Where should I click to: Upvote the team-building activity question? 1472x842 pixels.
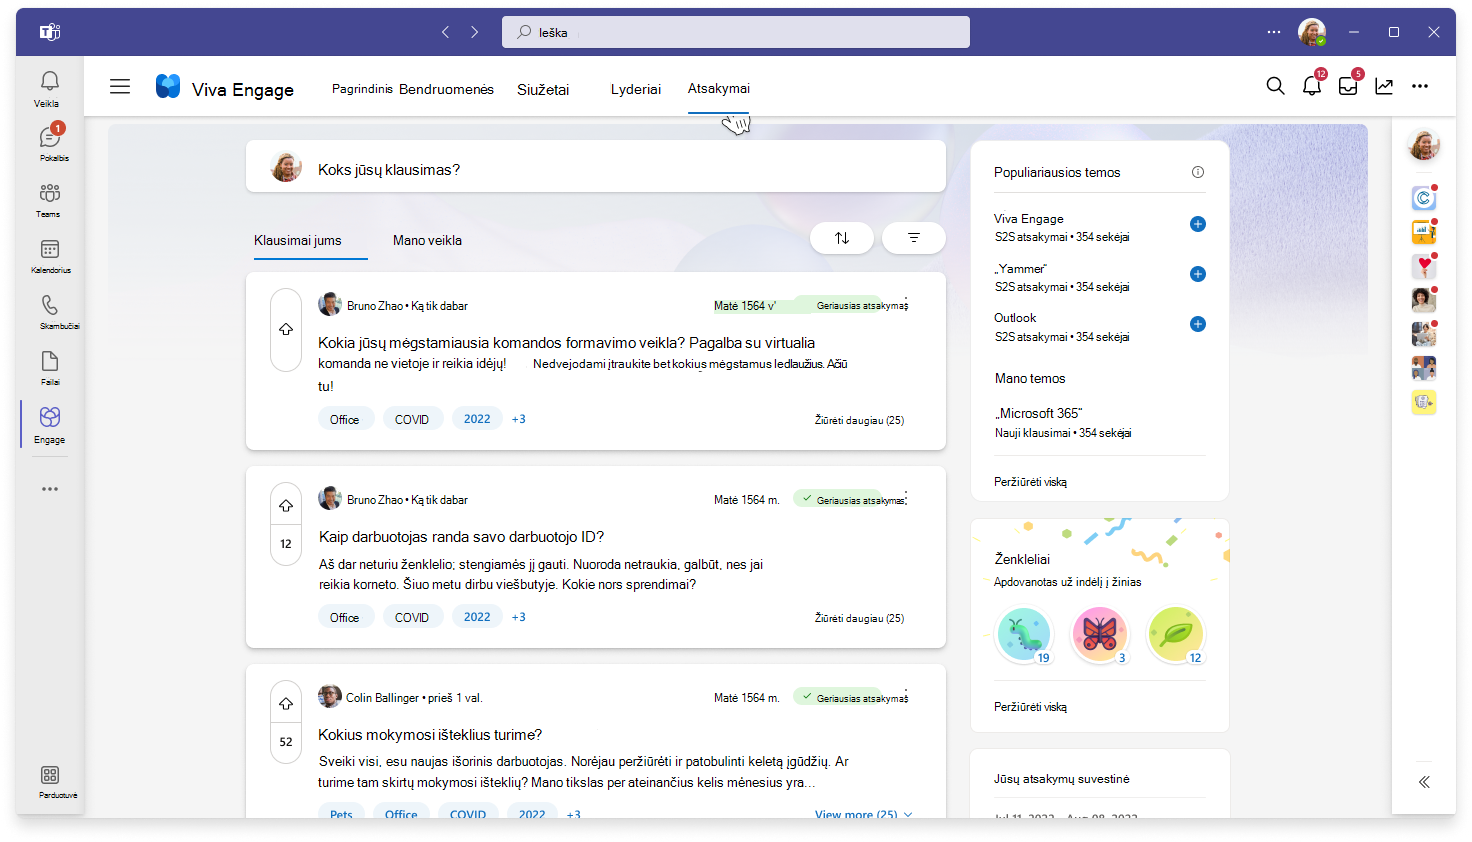[x=286, y=329]
